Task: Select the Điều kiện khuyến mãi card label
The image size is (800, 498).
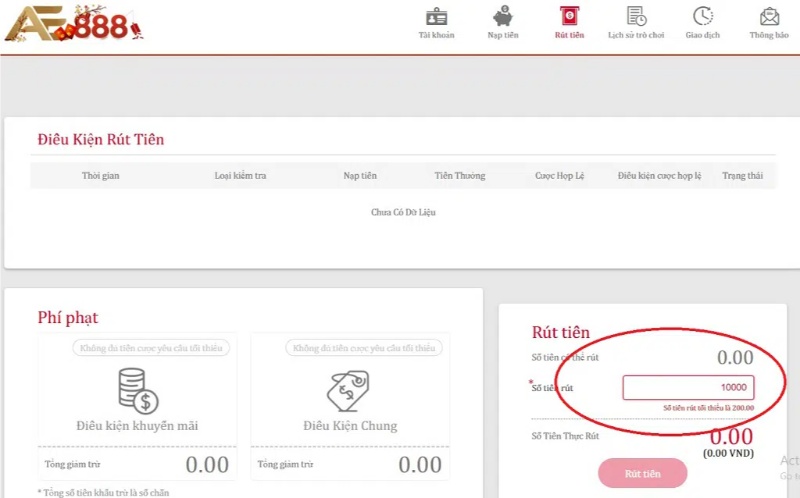Action: coord(137,426)
